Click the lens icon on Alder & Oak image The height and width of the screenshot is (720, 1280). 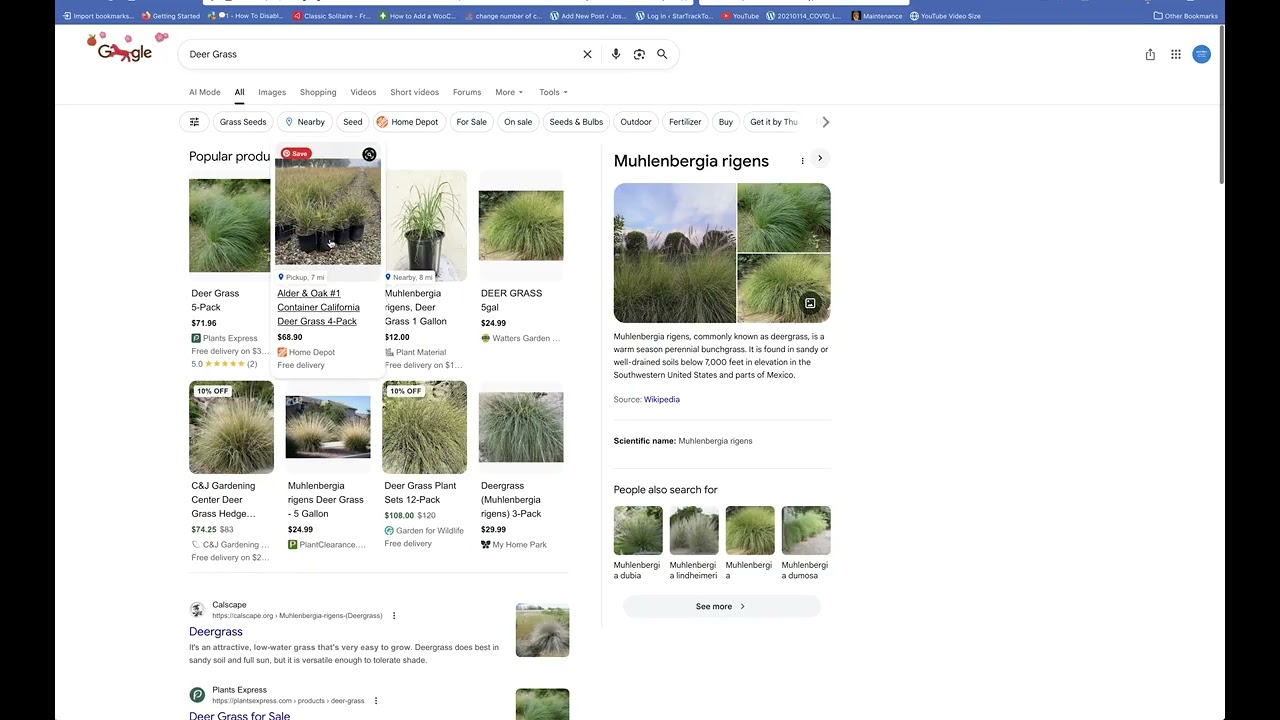coord(369,154)
